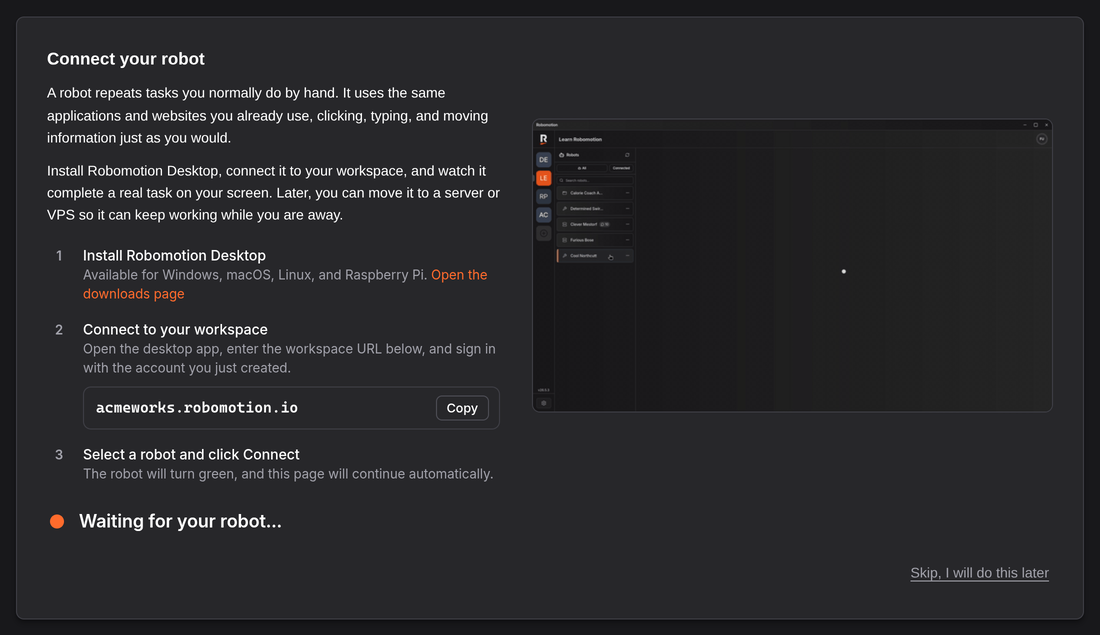Skip, I will do this later
Image resolution: width=1100 pixels, height=635 pixels.
pos(979,573)
